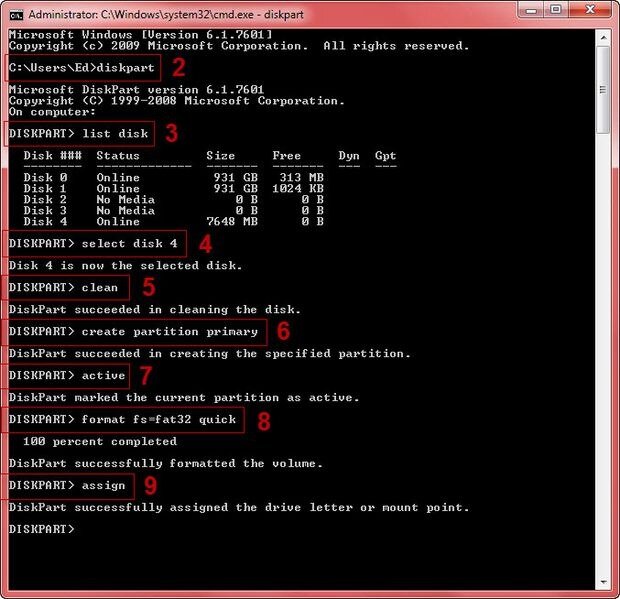Click 'DiskPart succeeded in cleaning the disk.' line
The width and height of the screenshot is (620, 599).
155,309
